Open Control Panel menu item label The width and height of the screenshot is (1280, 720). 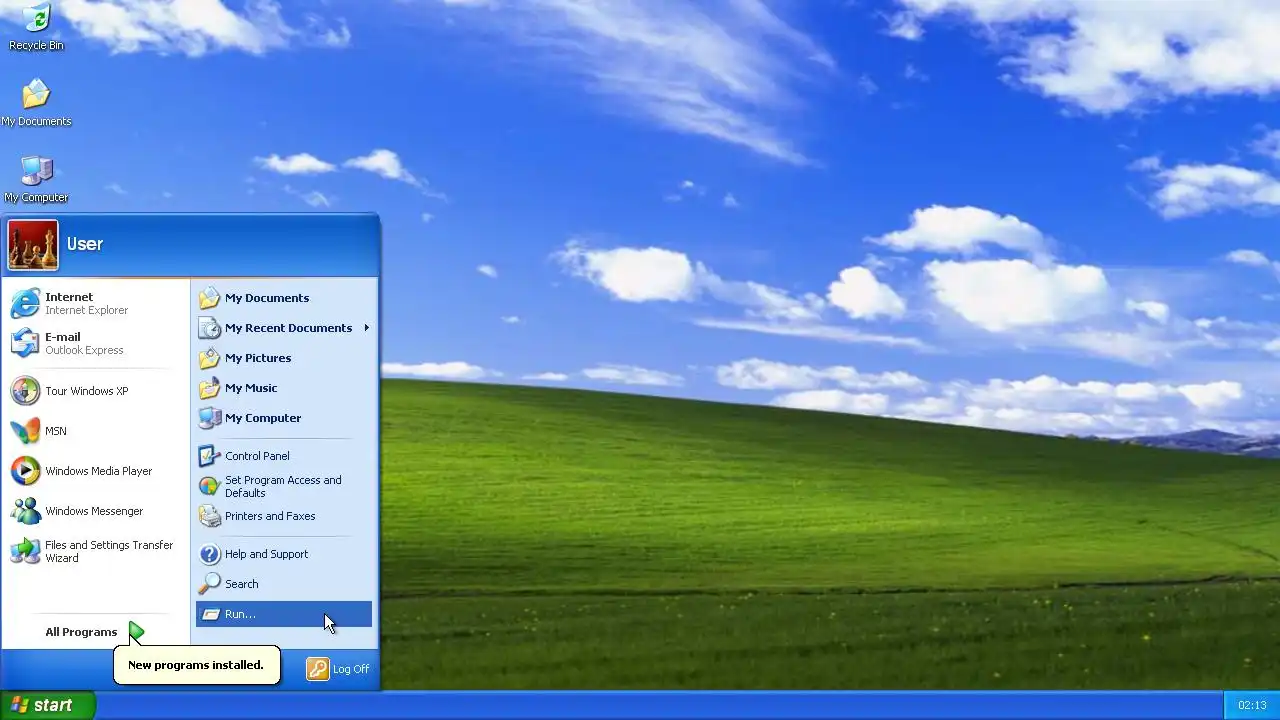click(x=257, y=456)
